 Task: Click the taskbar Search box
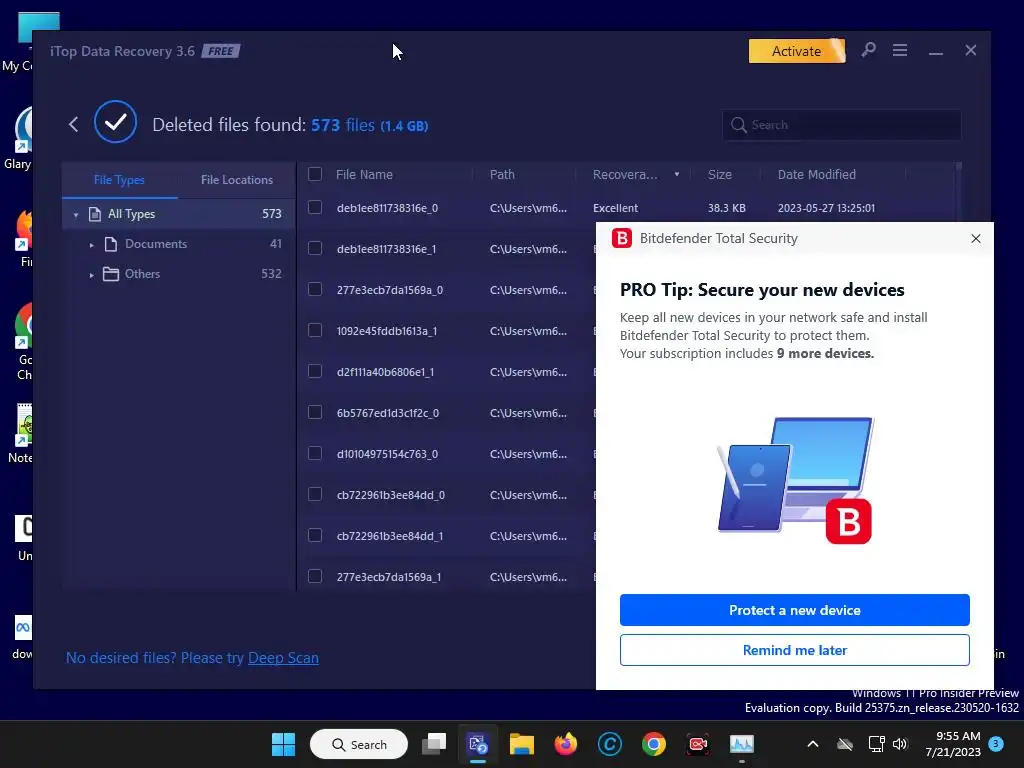tap(359, 744)
